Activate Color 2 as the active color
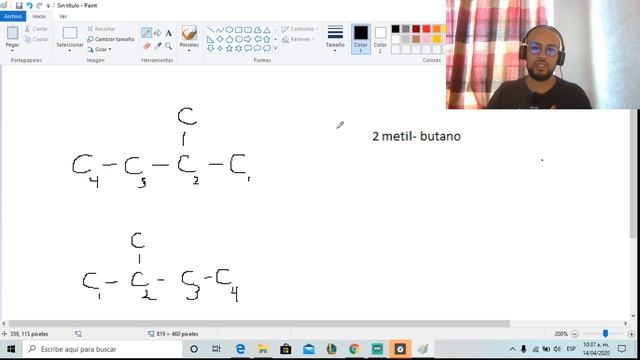 [x=380, y=39]
